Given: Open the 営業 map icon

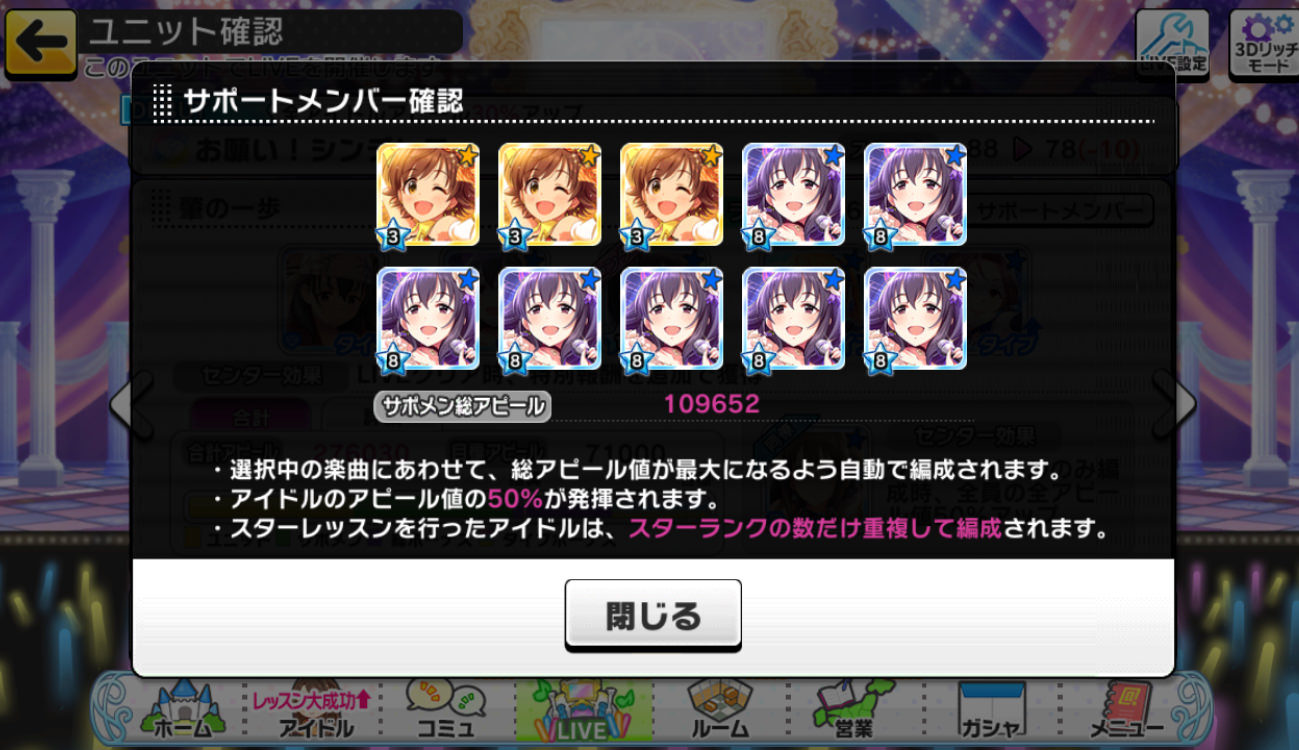Looking at the screenshot, I should (855, 711).
